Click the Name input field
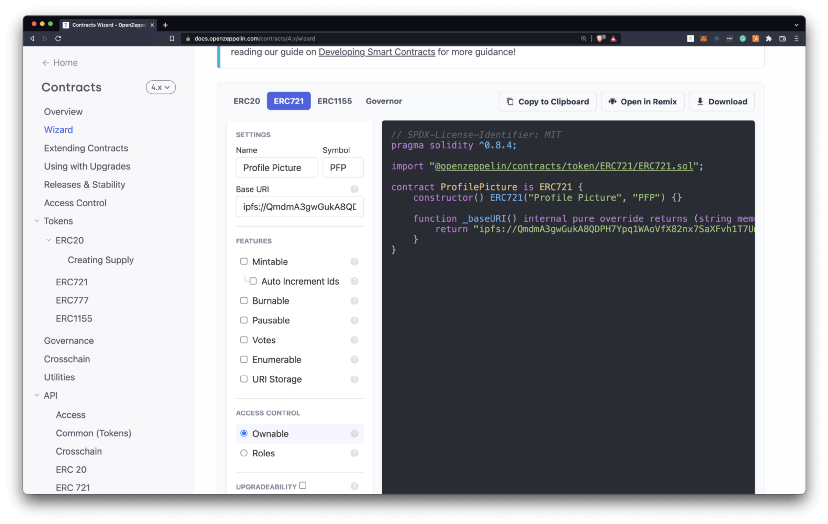The width and height of the screenshot is (828, 524). (x=276, y=168)
